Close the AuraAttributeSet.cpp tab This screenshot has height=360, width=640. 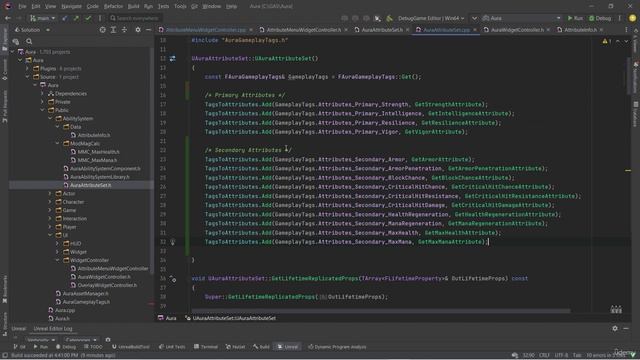tap(475, 30)
